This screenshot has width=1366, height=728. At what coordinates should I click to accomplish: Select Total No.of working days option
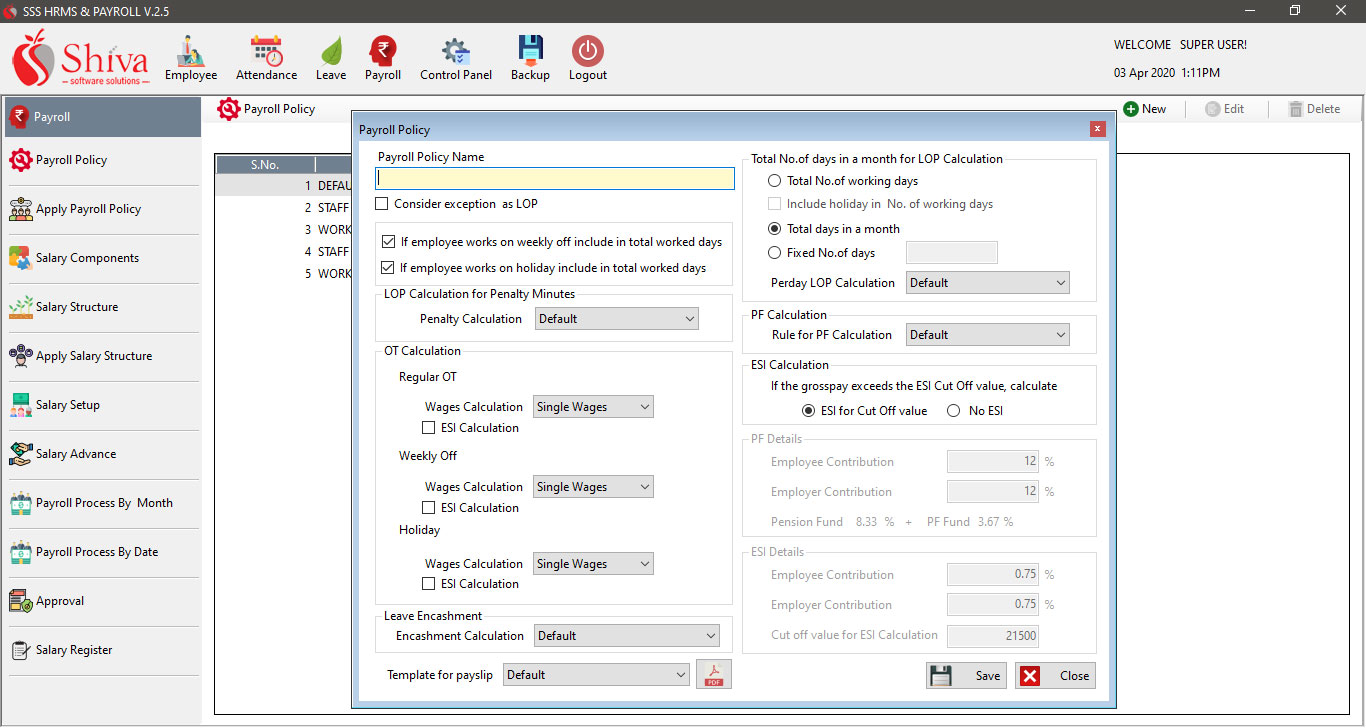[x=775, y=181]
